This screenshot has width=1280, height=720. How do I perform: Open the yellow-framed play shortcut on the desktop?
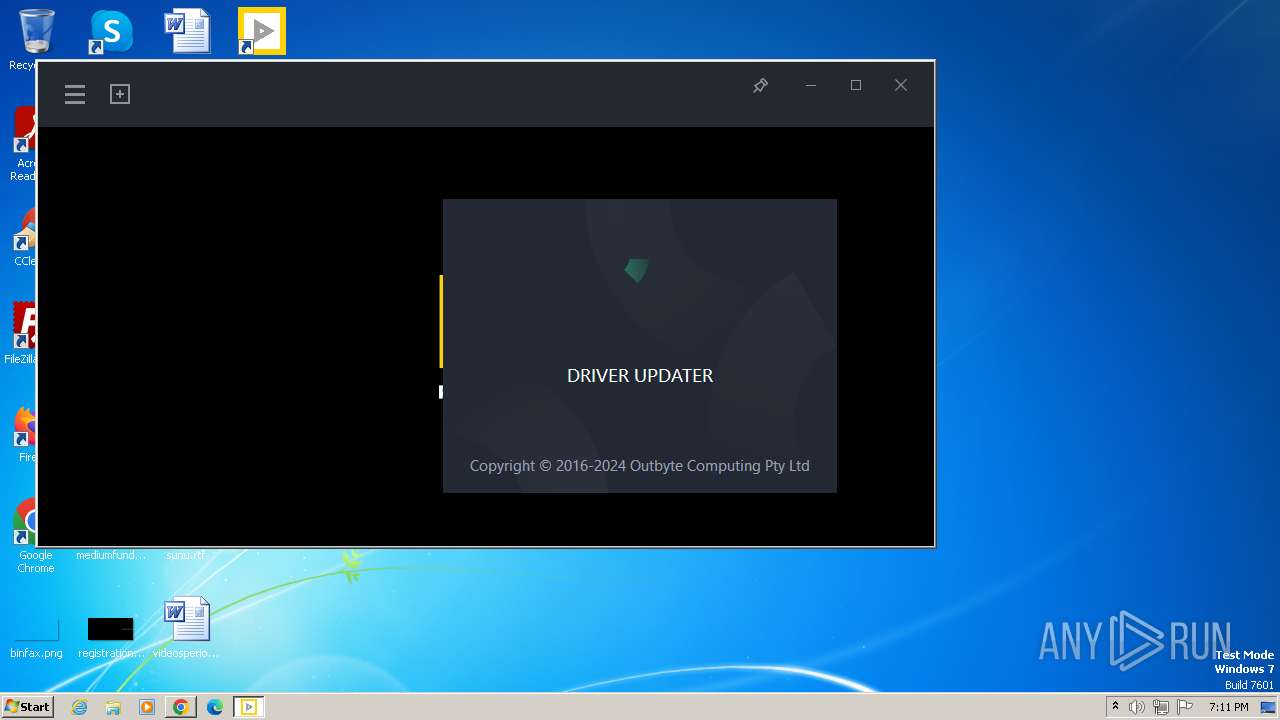[x=262, y=31]
